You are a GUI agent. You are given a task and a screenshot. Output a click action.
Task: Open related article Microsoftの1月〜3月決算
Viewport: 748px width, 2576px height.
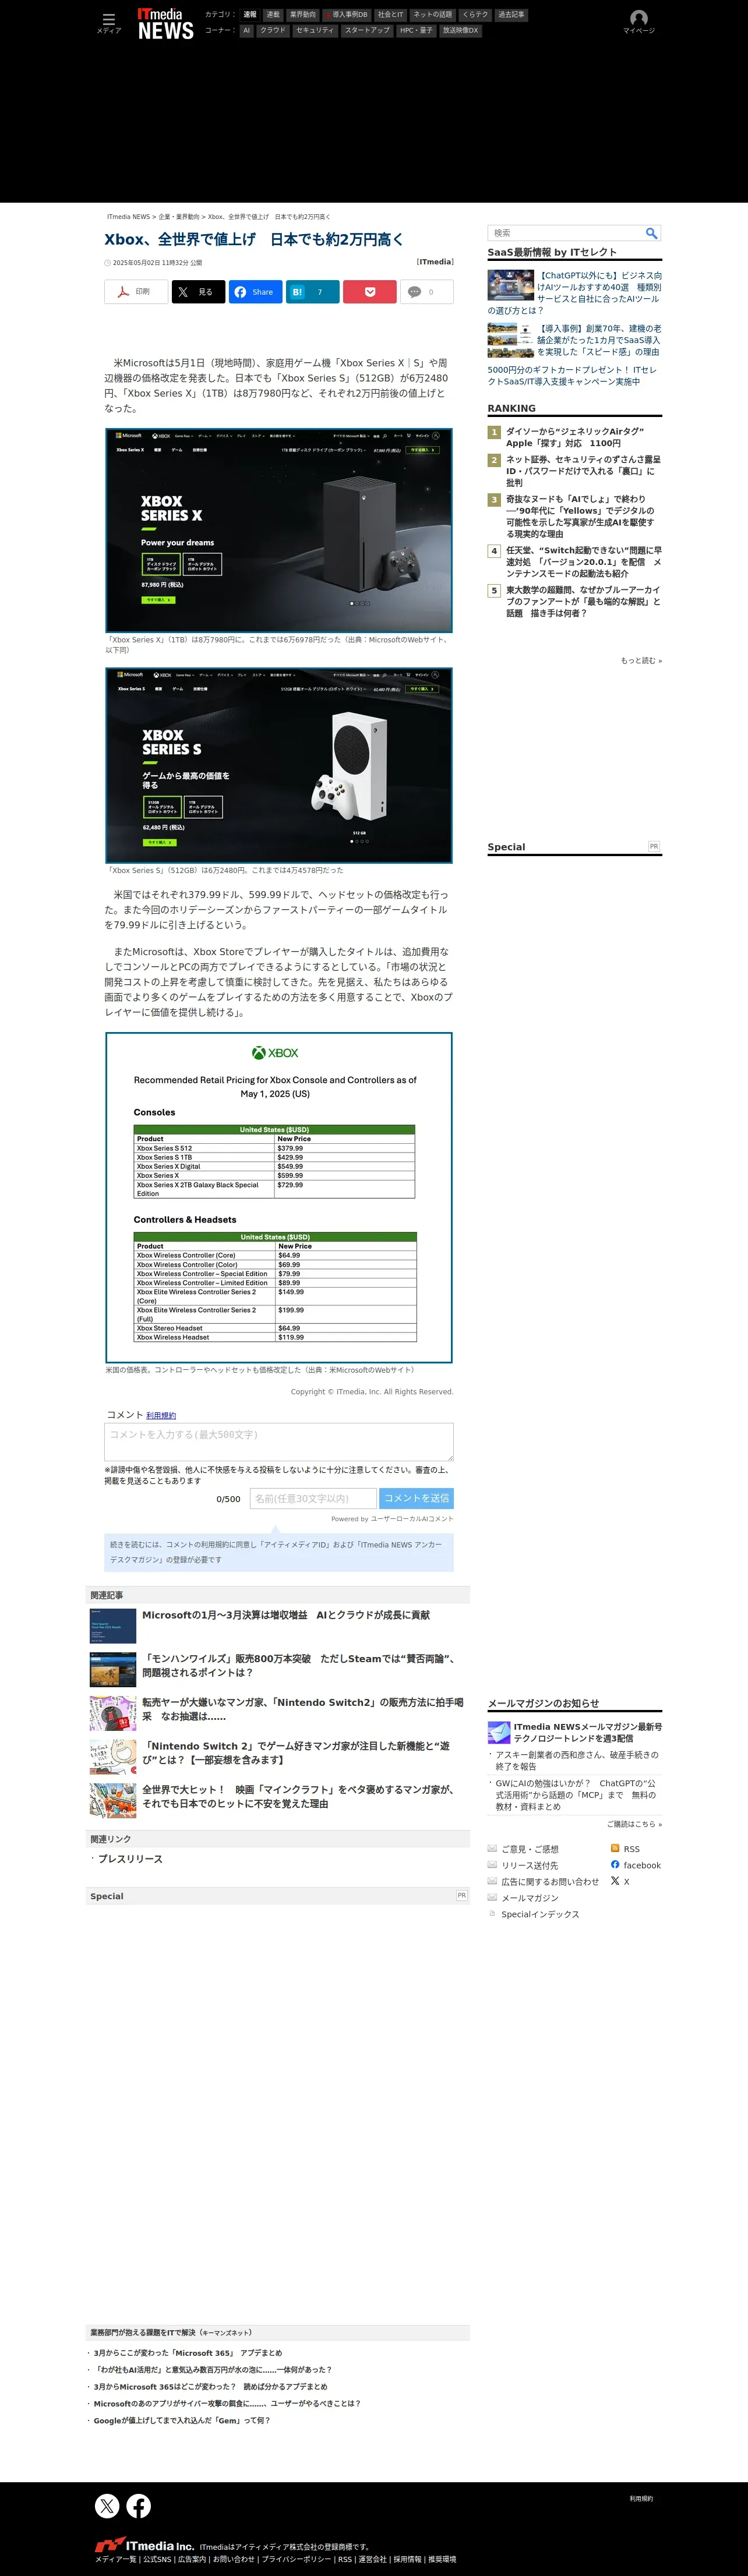click(x=286, y=1615)
